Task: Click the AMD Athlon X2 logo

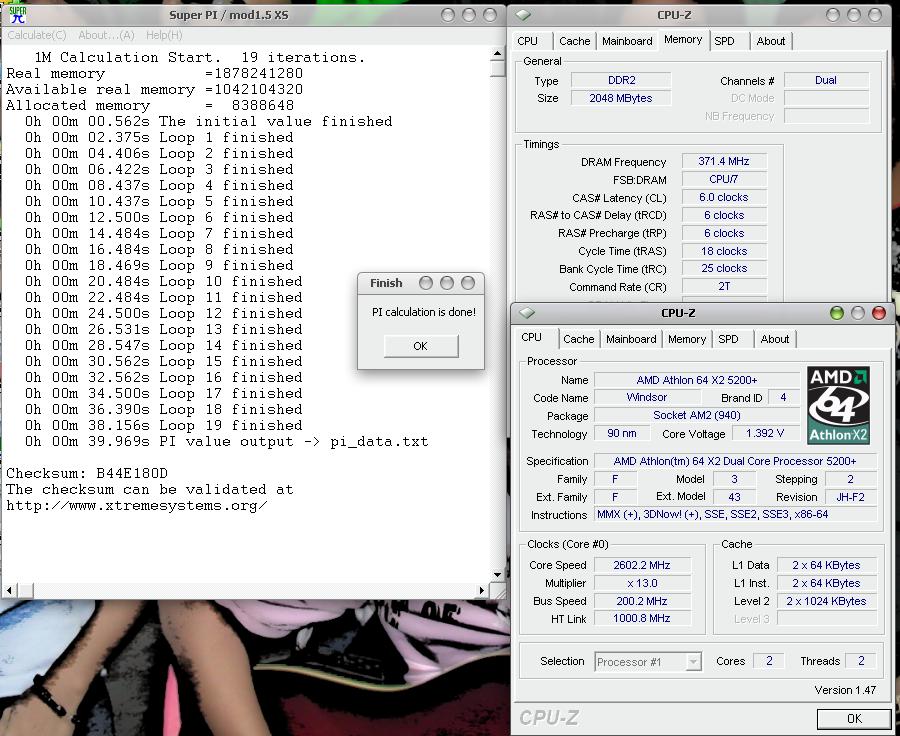Action: (x=838, y=405)
